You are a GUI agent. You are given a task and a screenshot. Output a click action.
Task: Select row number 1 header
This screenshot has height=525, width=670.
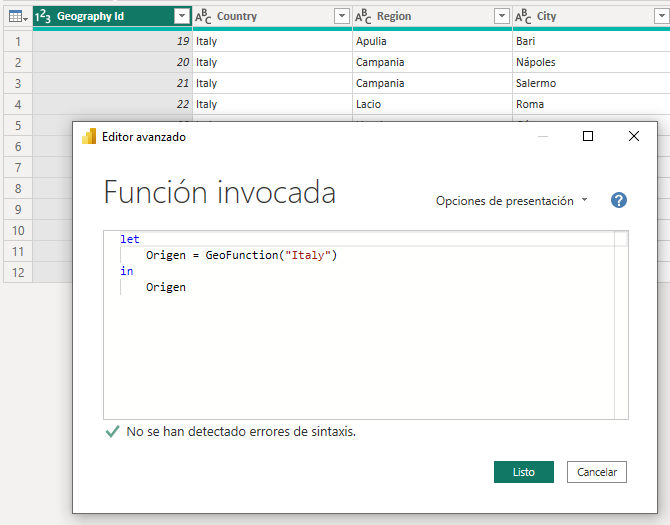click(18, 41)
